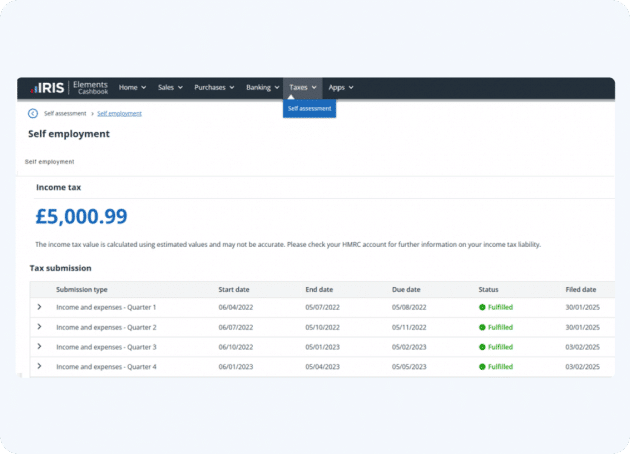Viewport: 630px width, 454px height.
Task: Expand the Quarter 3 submission row
Action: pyautogui.click(x=39, y=346)
